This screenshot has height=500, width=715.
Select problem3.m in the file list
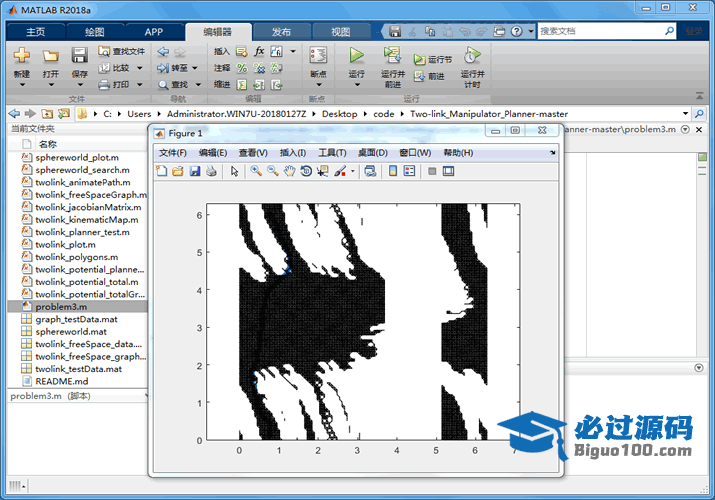coord(78,306)
